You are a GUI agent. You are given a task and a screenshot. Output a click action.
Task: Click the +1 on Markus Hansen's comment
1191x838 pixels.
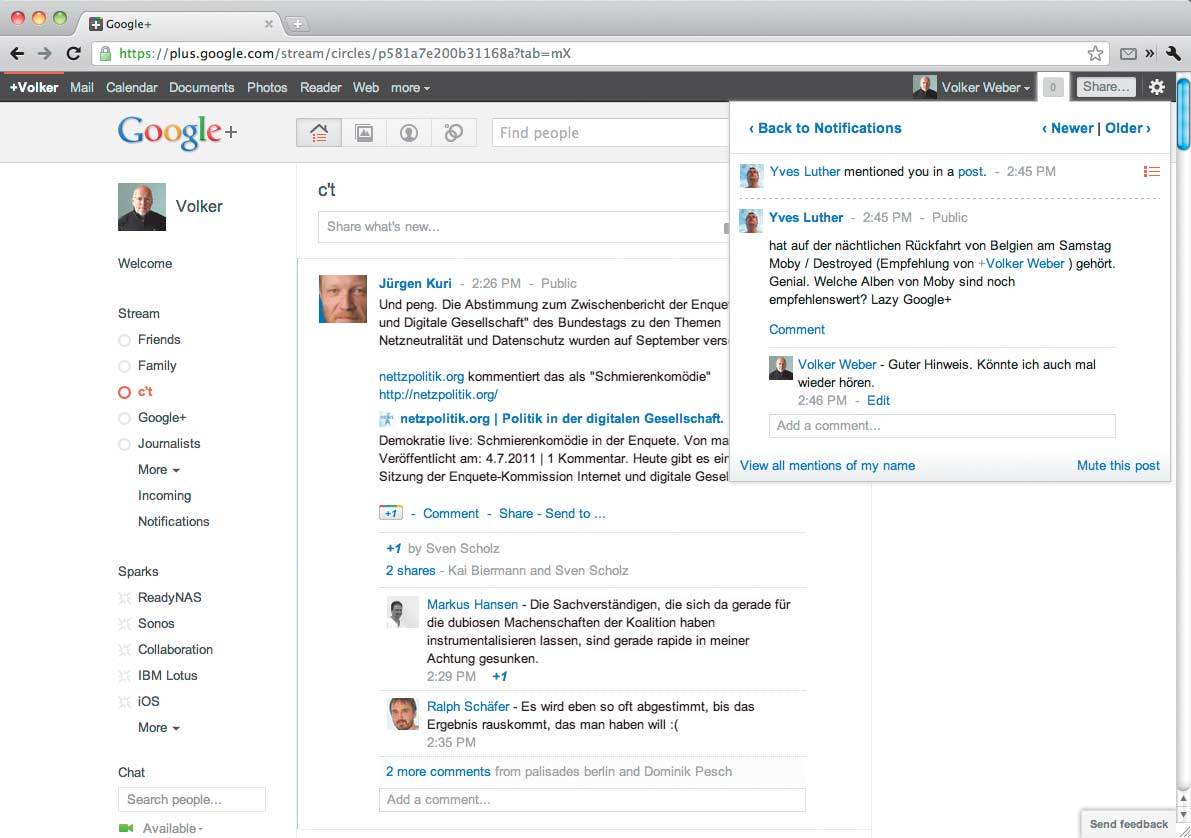(x=499, y=676)
